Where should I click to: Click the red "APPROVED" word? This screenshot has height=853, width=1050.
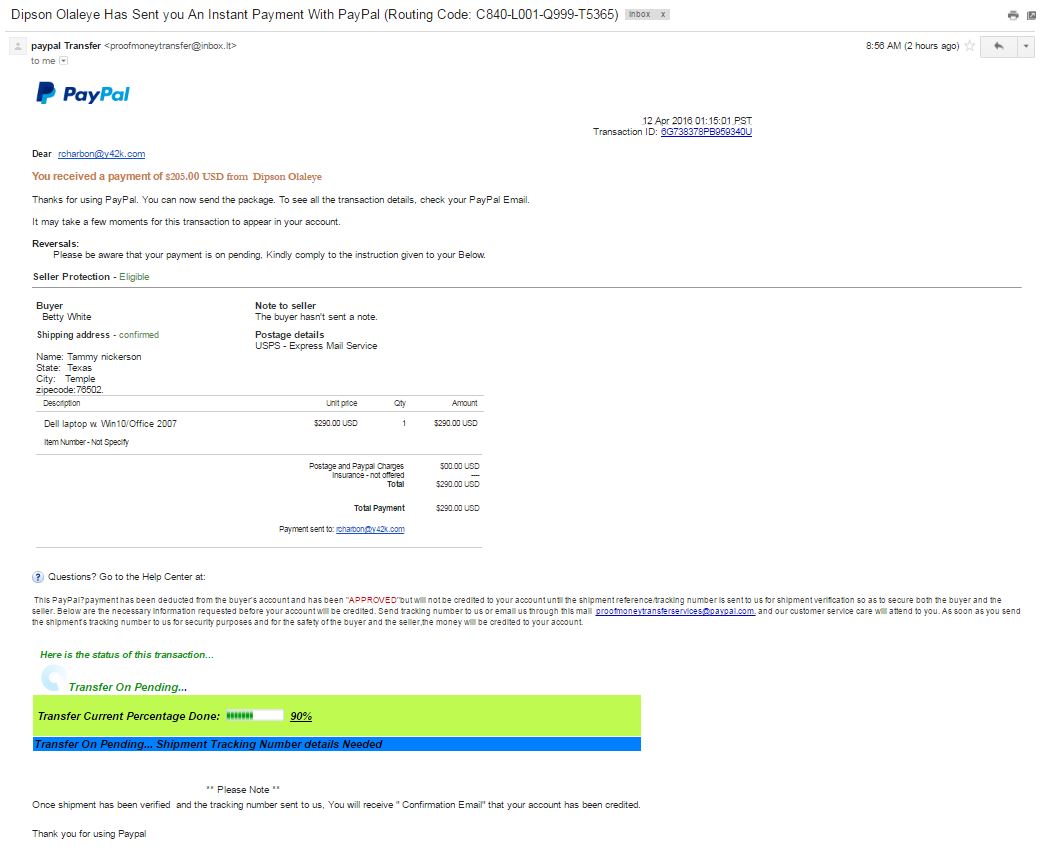coord(372,601)
